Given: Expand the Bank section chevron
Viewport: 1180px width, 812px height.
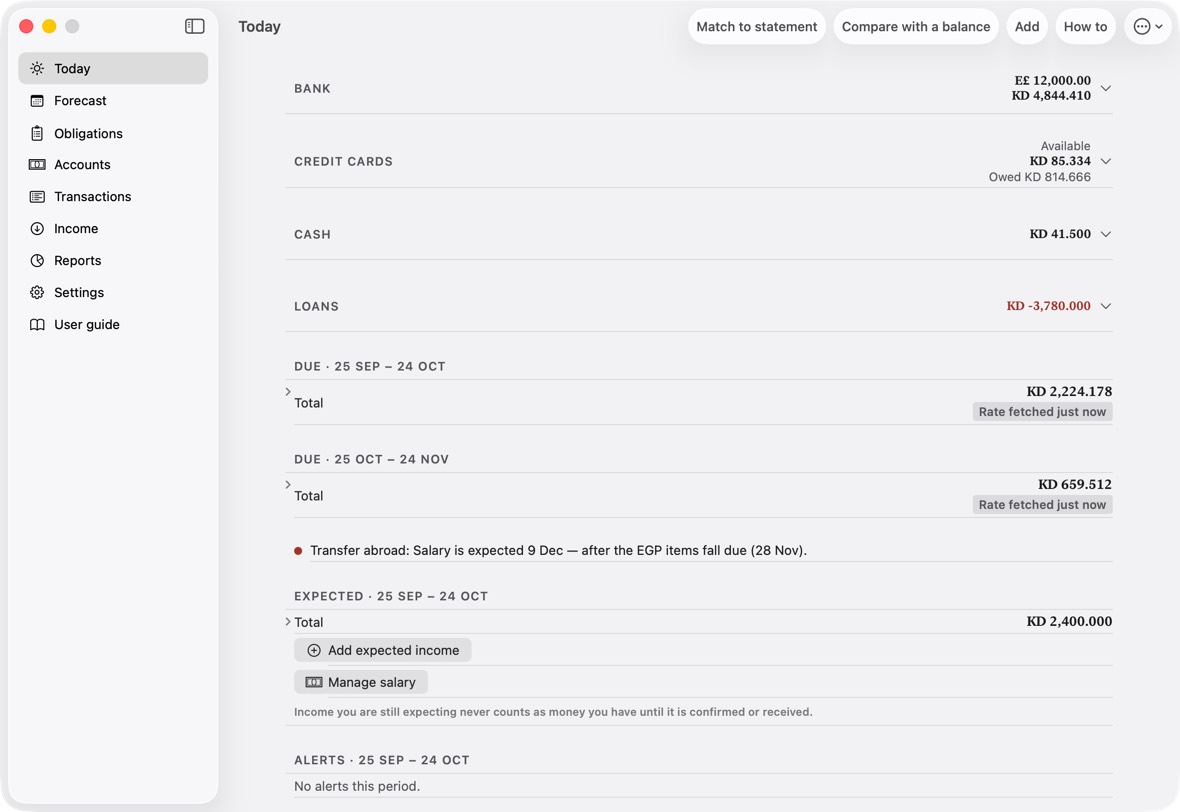Looking at the screenshot, I should click(1105, 88).
